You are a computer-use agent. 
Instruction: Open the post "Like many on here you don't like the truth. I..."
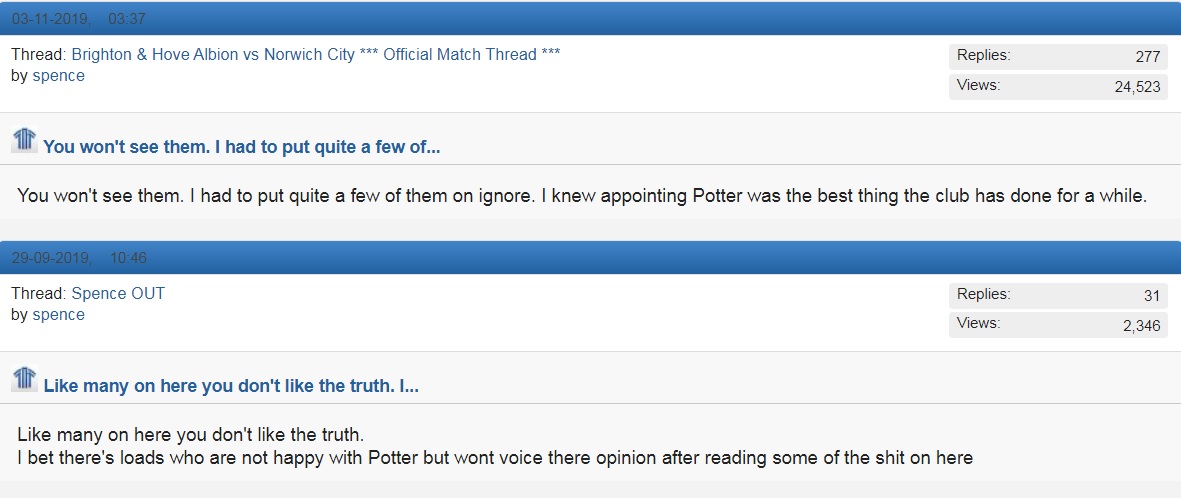(231, 386)
